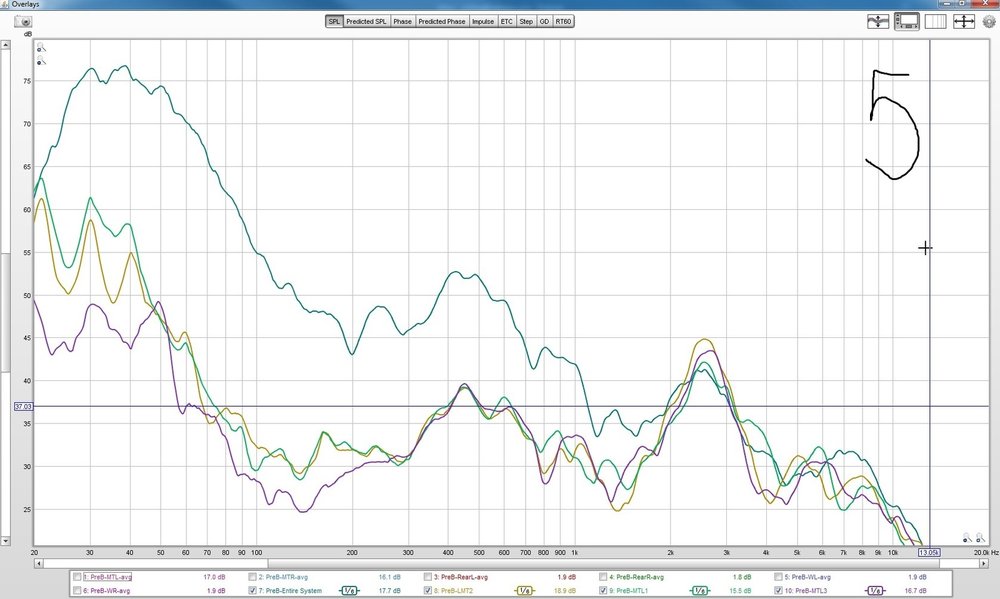The height and width of the screenshot is (599, 1000).
Task: Click the separate traces toolbar icon
Action: click(878, 21)
